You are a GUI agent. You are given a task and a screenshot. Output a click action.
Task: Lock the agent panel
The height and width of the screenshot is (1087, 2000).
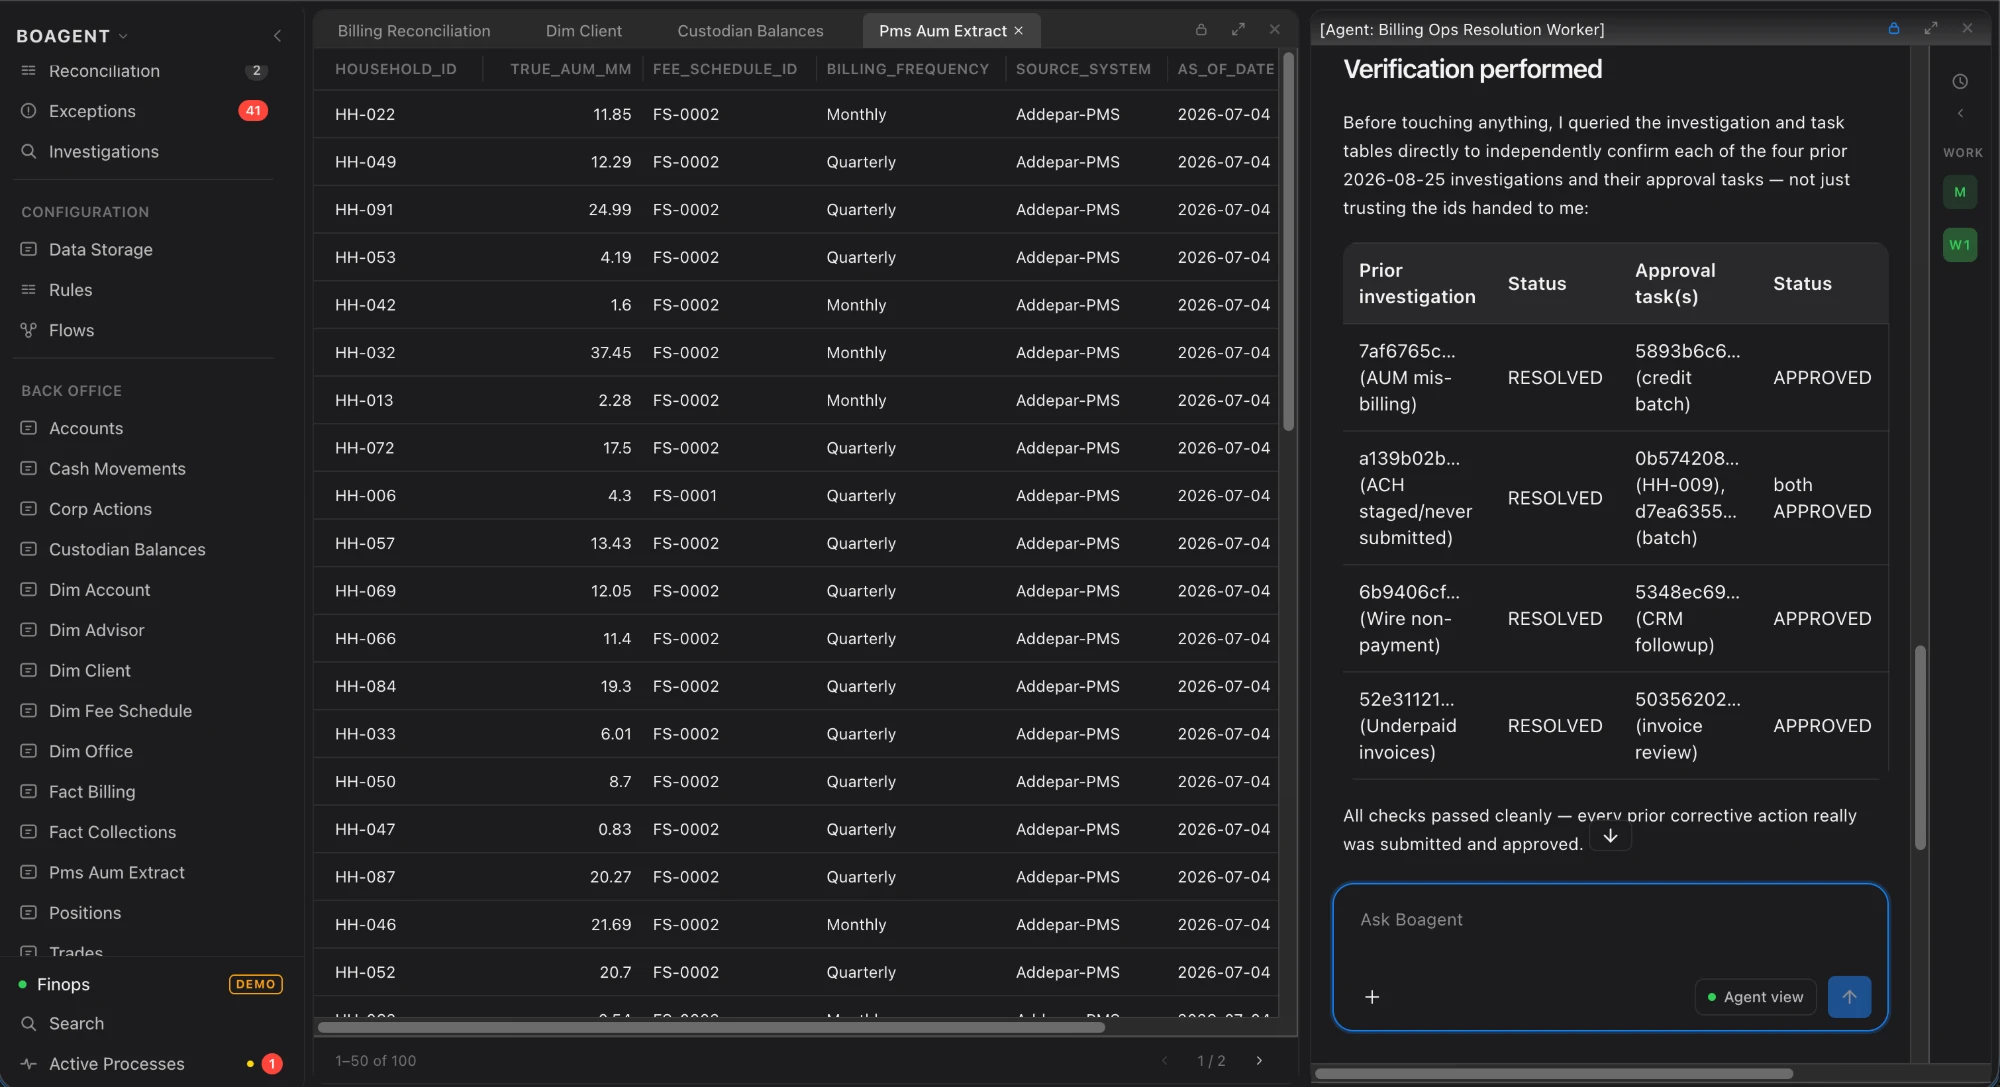pyautogui.click(x=1893, y=29)
